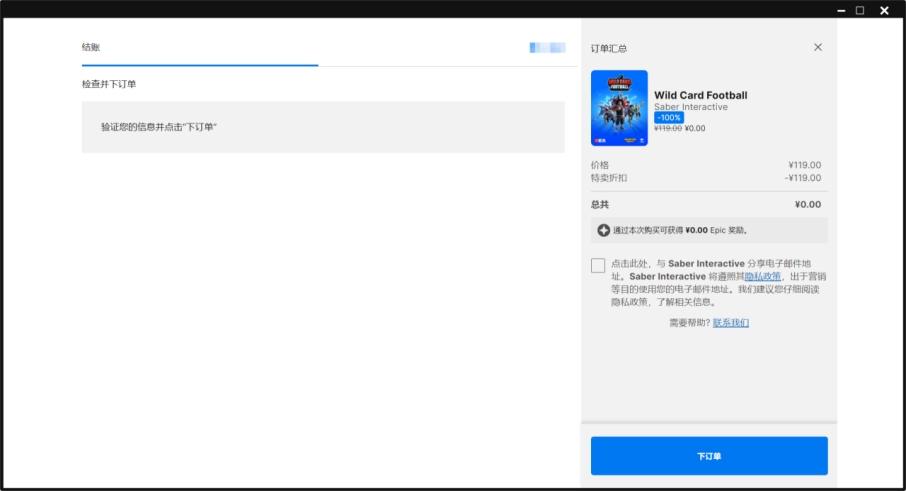Minimize the checkout window
This screenshot has height=491, width=906.
[x=841, y=10]
